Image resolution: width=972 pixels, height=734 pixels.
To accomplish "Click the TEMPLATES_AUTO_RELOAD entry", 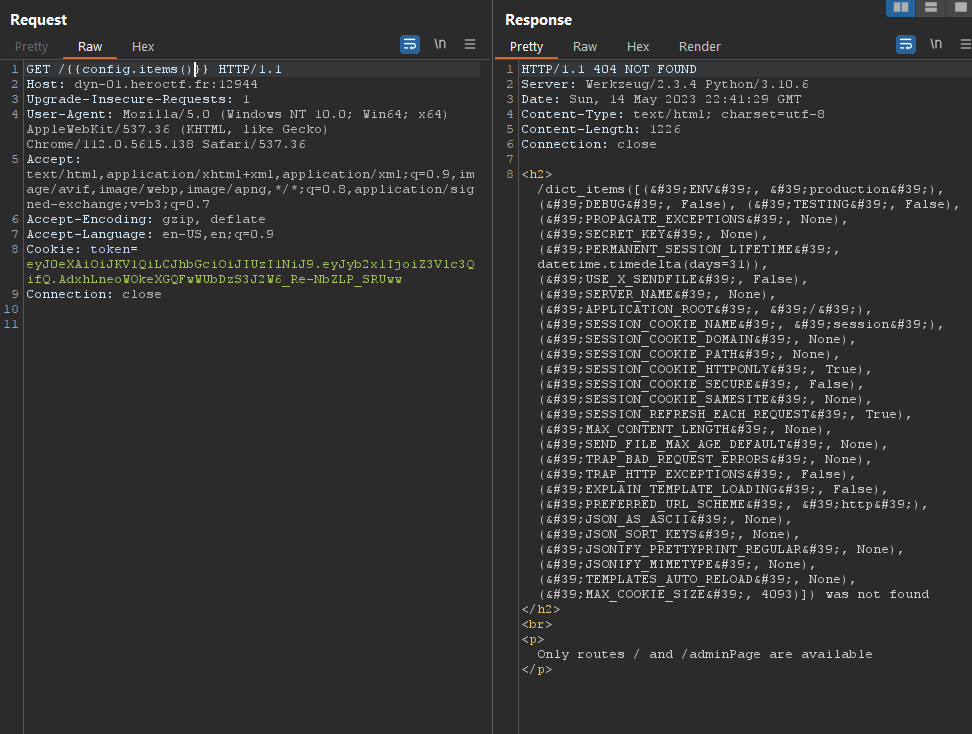I will coord(697,580).
